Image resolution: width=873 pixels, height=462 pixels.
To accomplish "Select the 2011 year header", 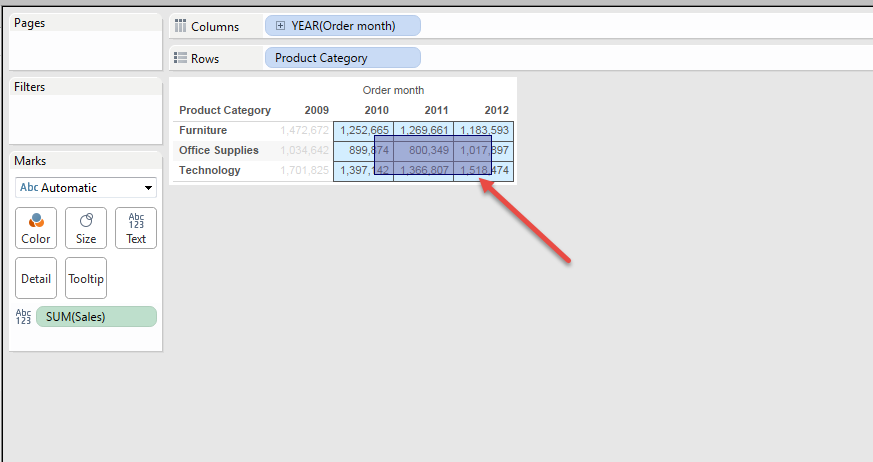I will pyautogui.click(x=436, y=110).
